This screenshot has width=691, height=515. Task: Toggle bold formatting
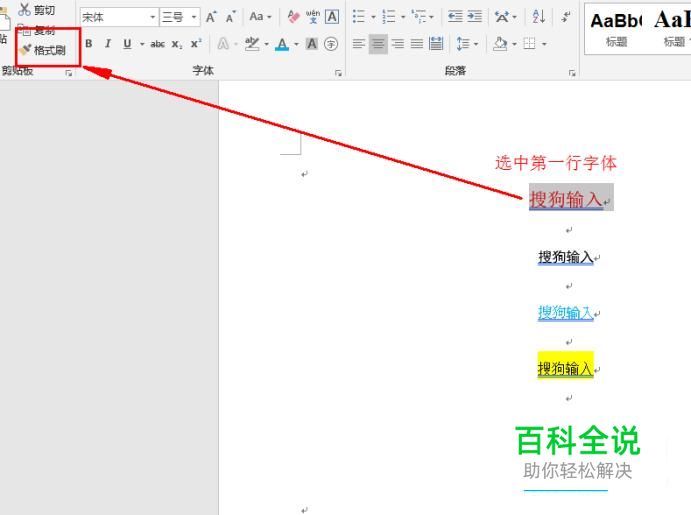pyautogui.click(x=89, y=44)
